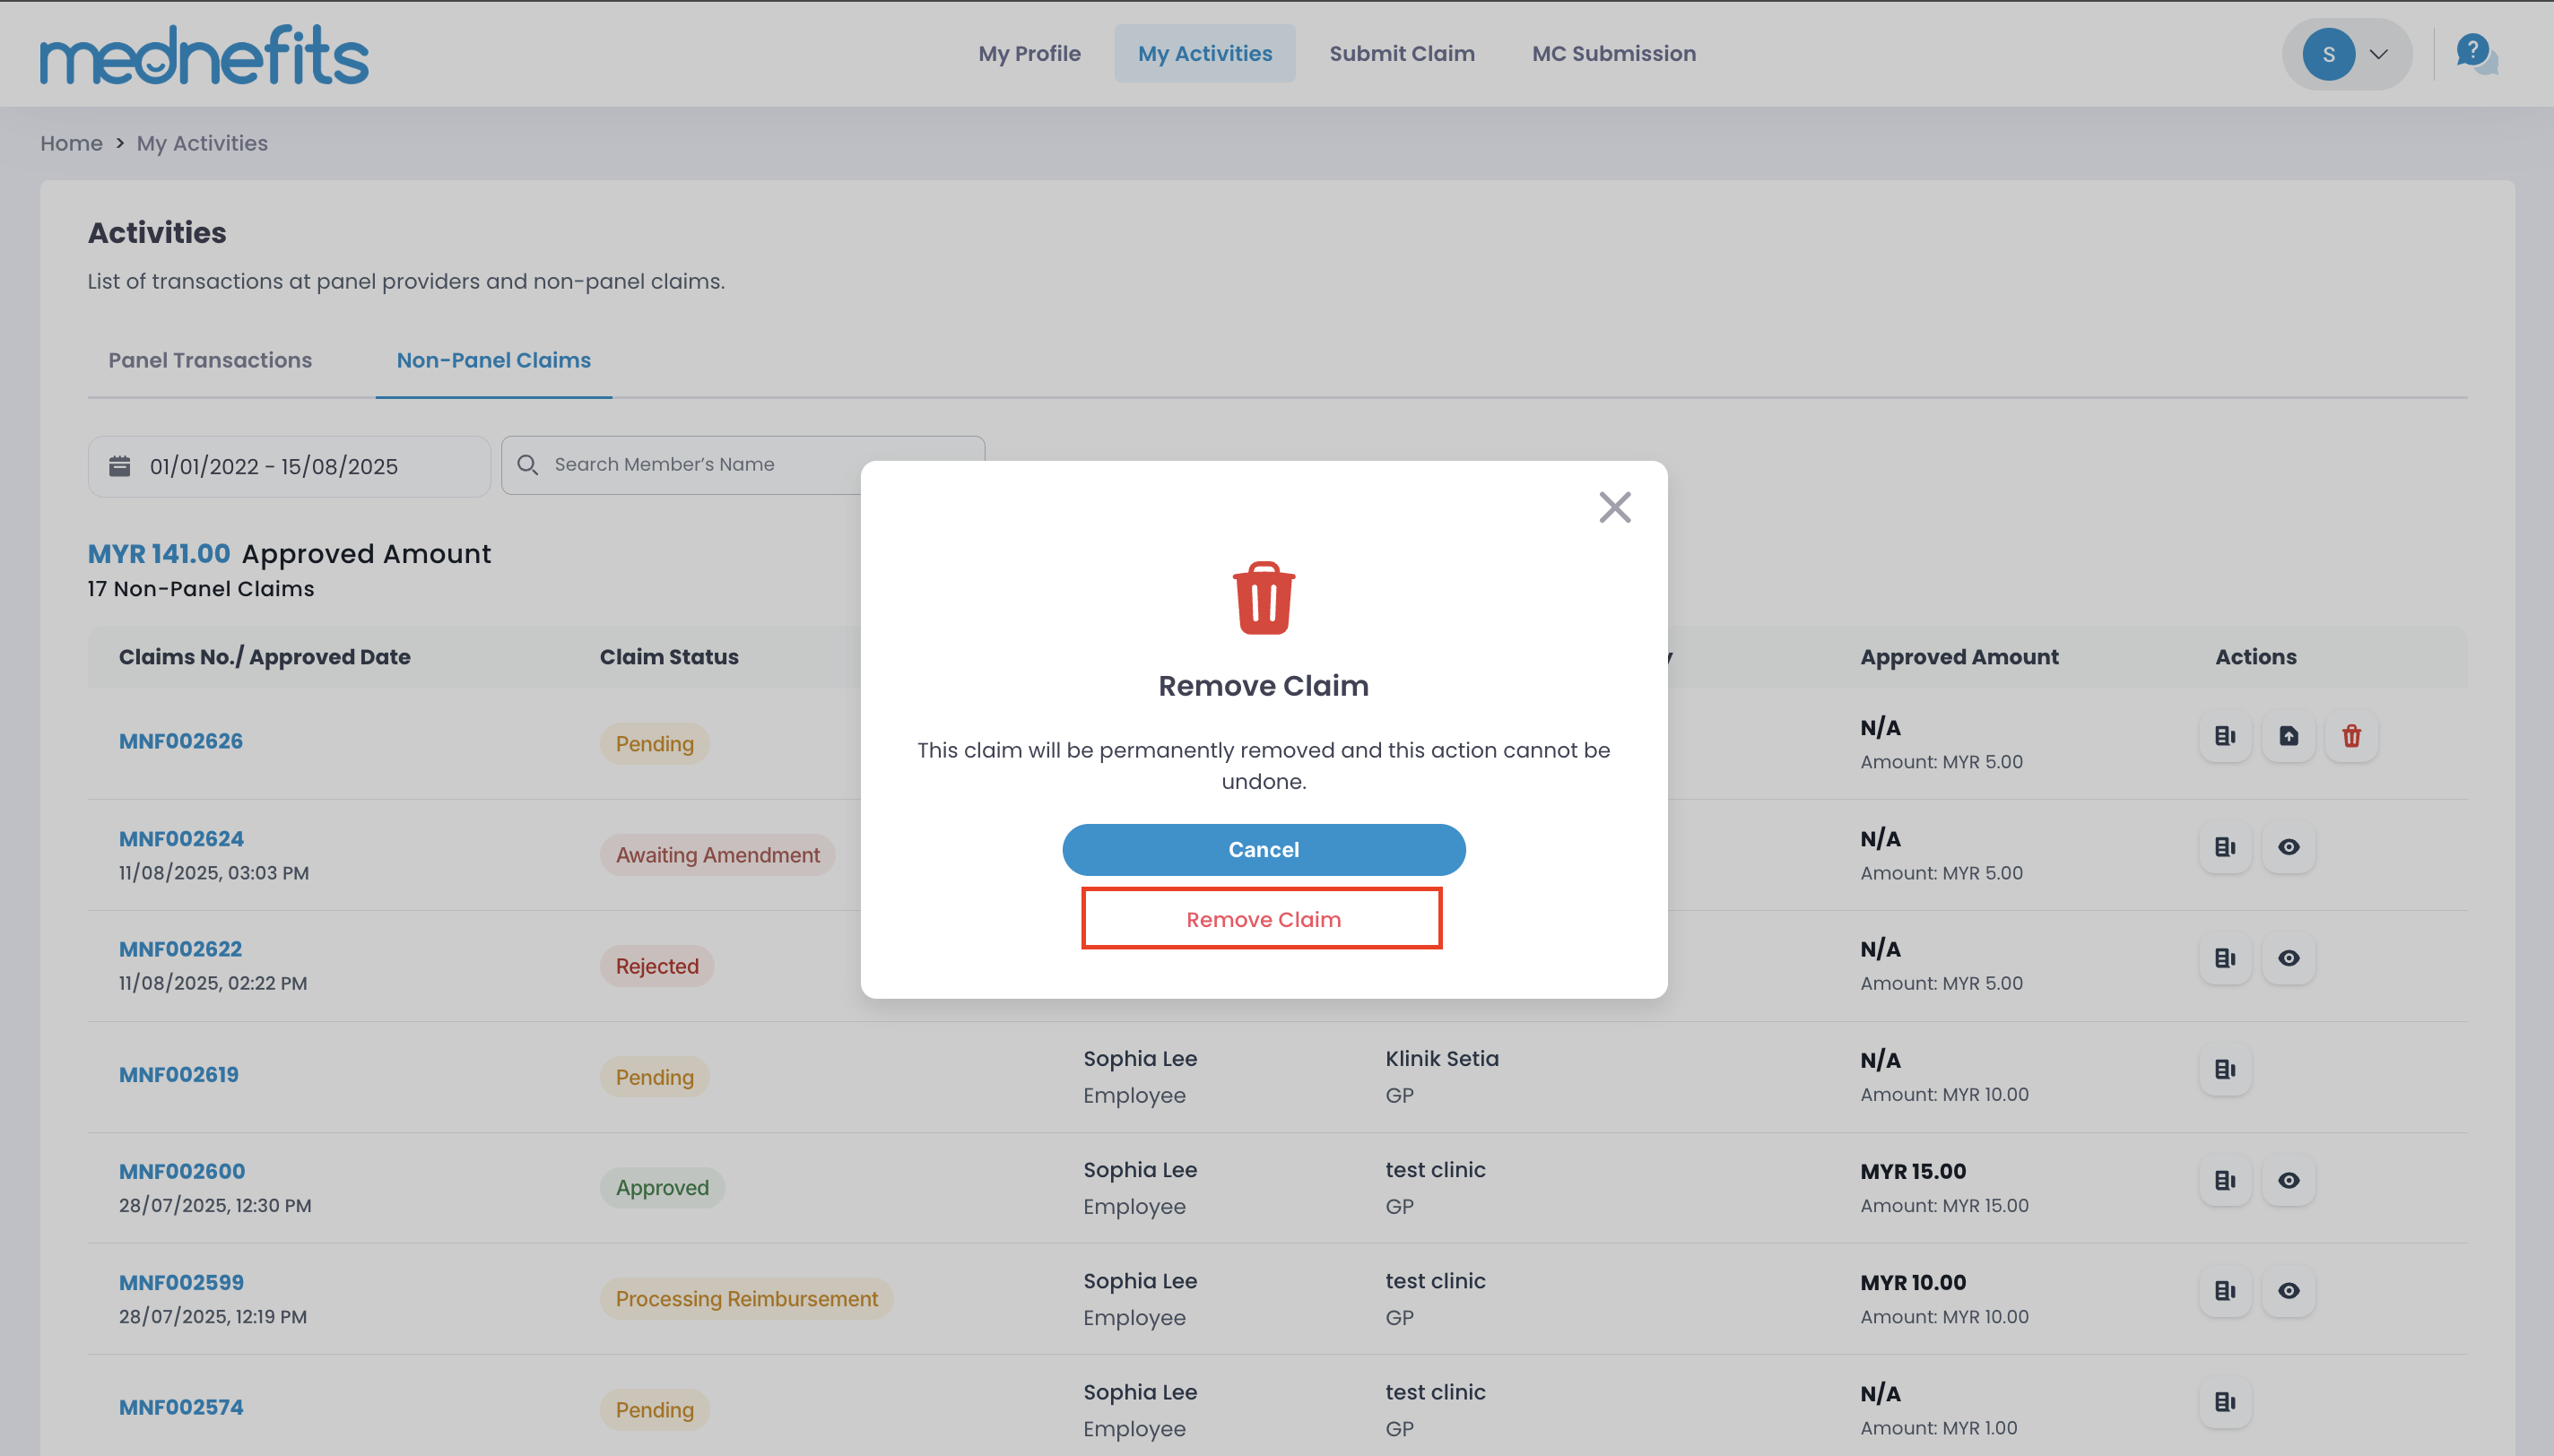
Task: Click eye view icon for MNF002624
Action: click(x=2288, y=847)
